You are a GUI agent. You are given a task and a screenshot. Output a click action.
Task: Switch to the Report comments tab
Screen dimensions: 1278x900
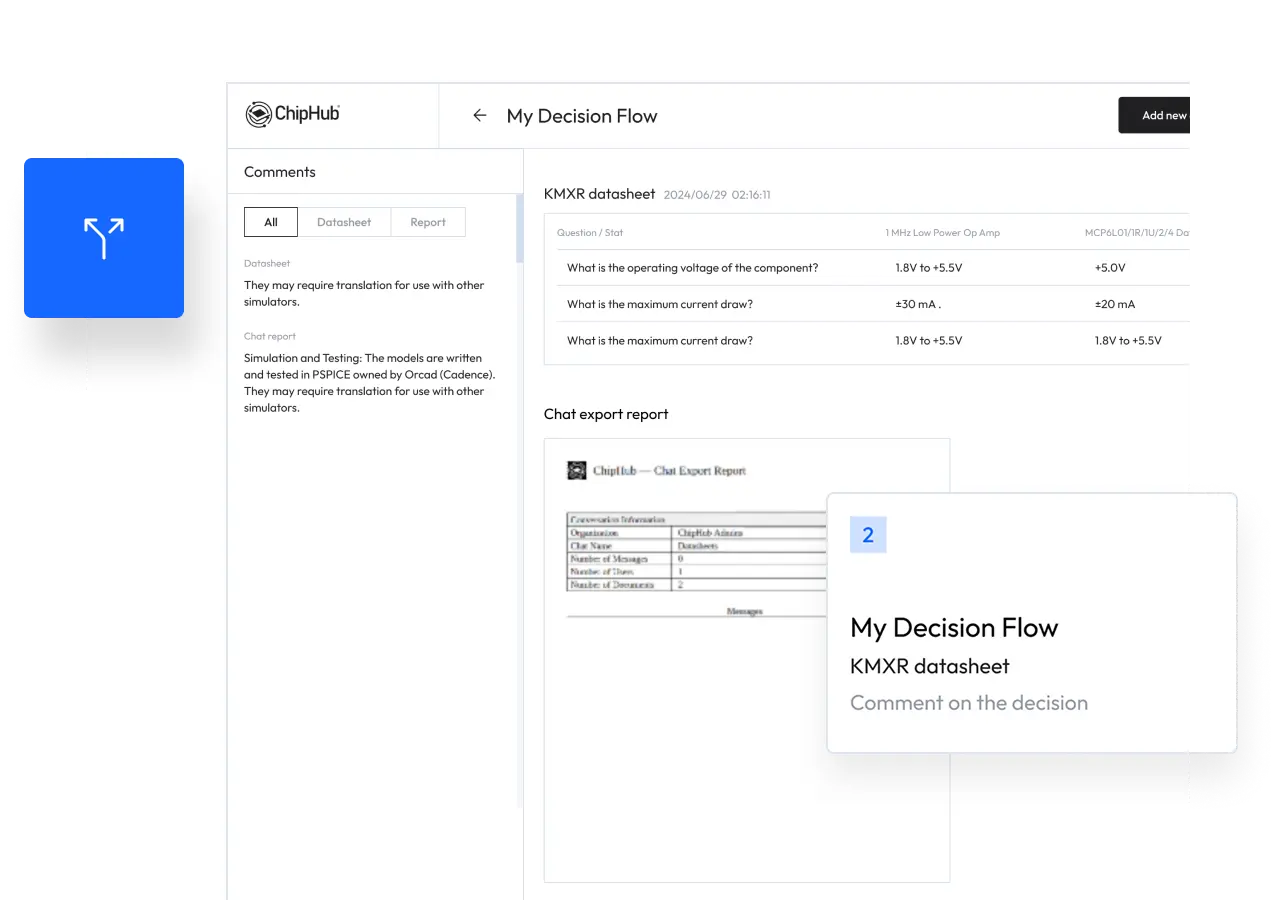tap(428, 222)
